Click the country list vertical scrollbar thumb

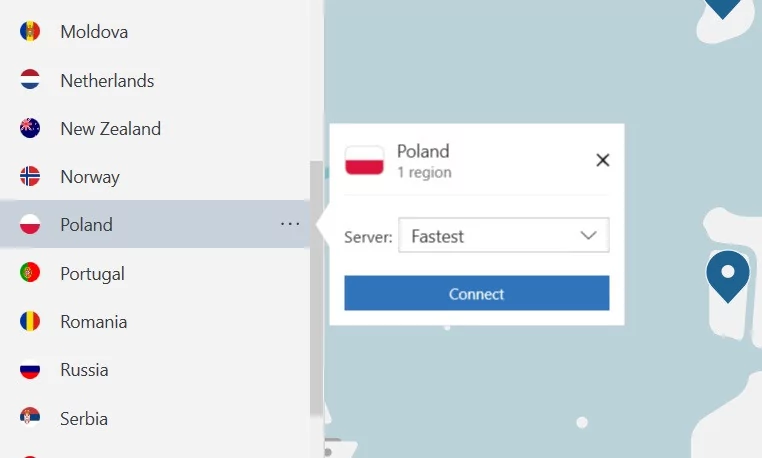[316, 288]
